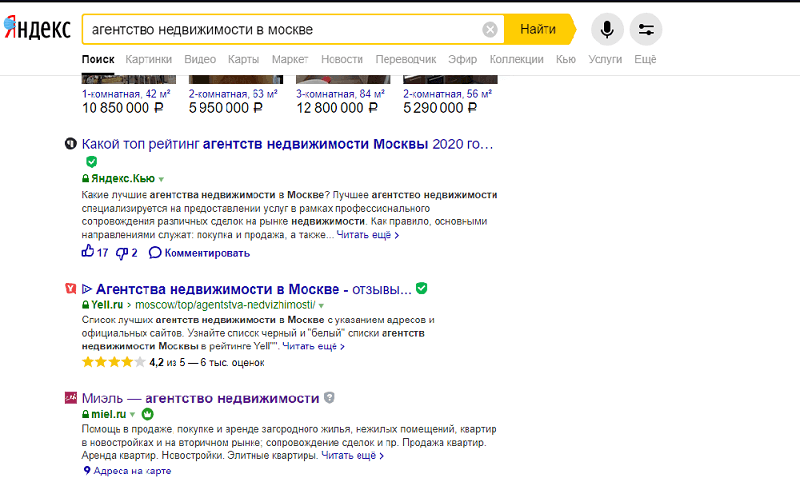Click the Yell star rating
The image size is (800, 486).
pyautogui.click(x=113, y=363)
